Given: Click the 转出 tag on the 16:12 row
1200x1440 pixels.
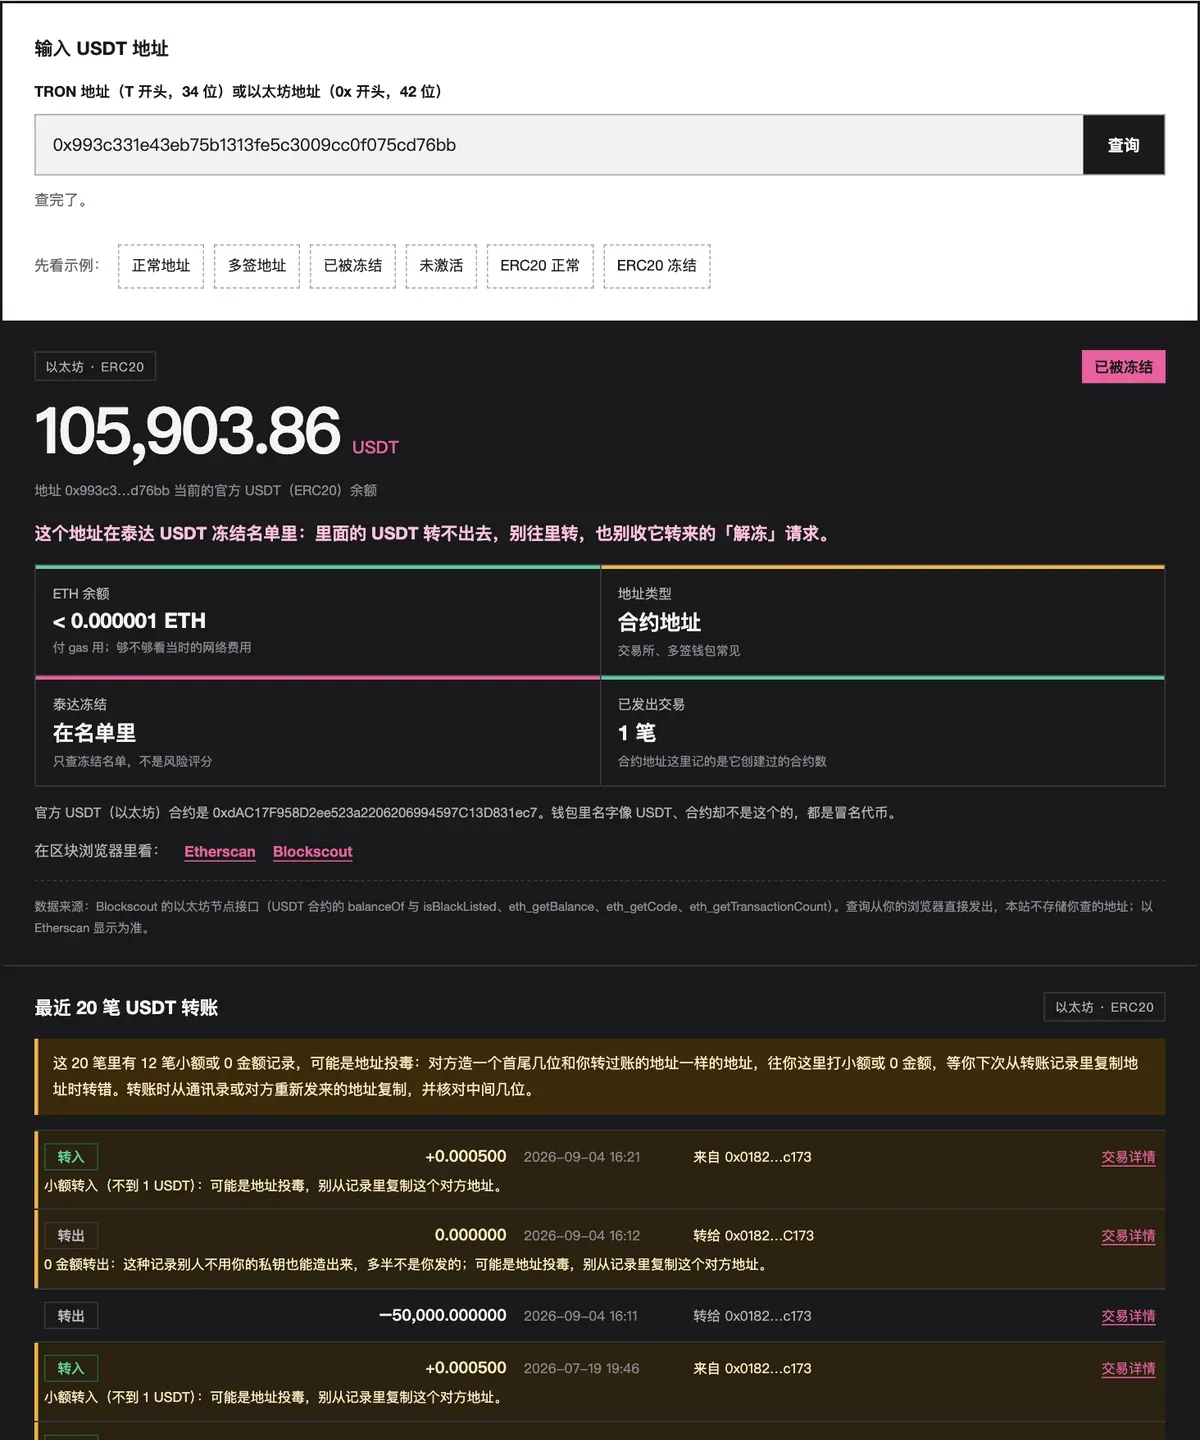Looking at the screenshot, I should click(x=71, y=1236).
